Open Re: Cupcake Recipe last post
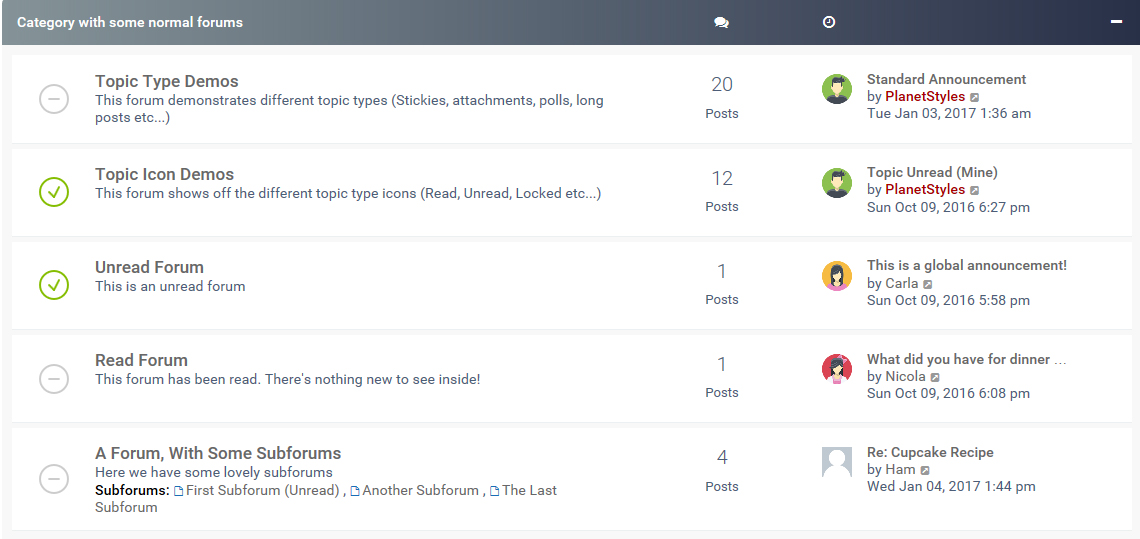This screenshot has height=539, width=1140. 930,452
